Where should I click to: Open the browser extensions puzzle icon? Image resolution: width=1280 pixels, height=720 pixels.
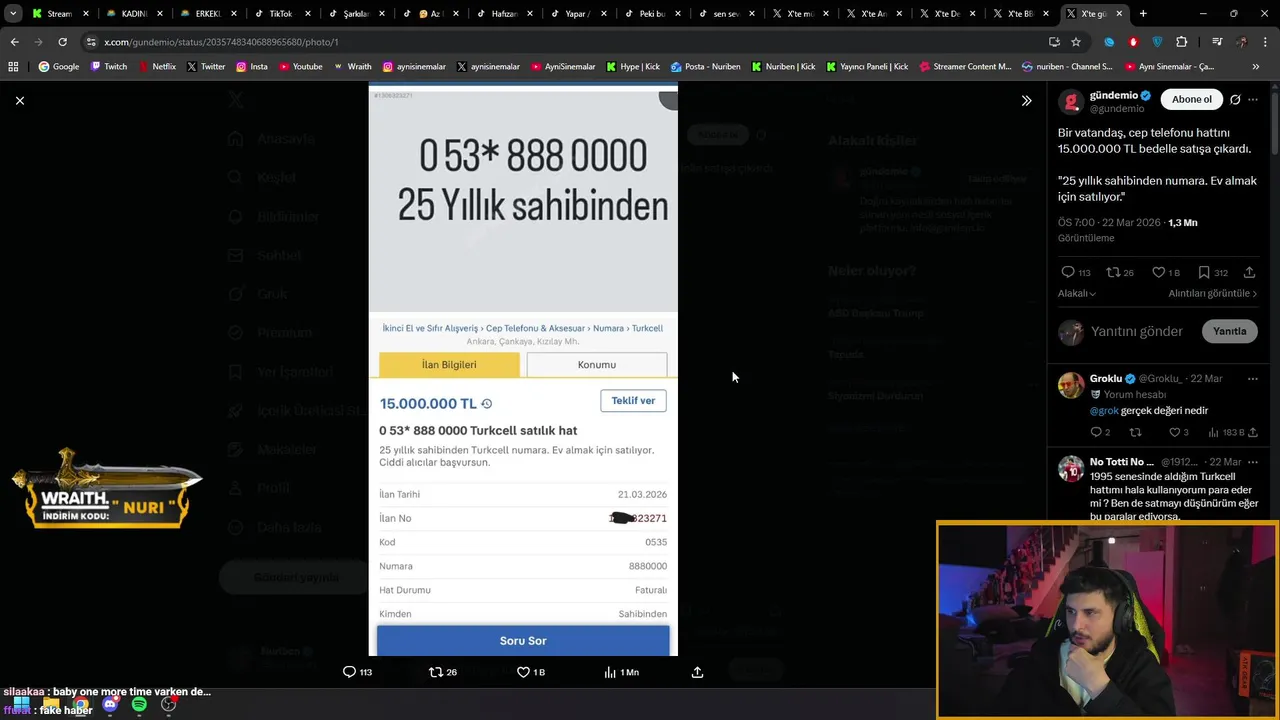click(1182, 42)
